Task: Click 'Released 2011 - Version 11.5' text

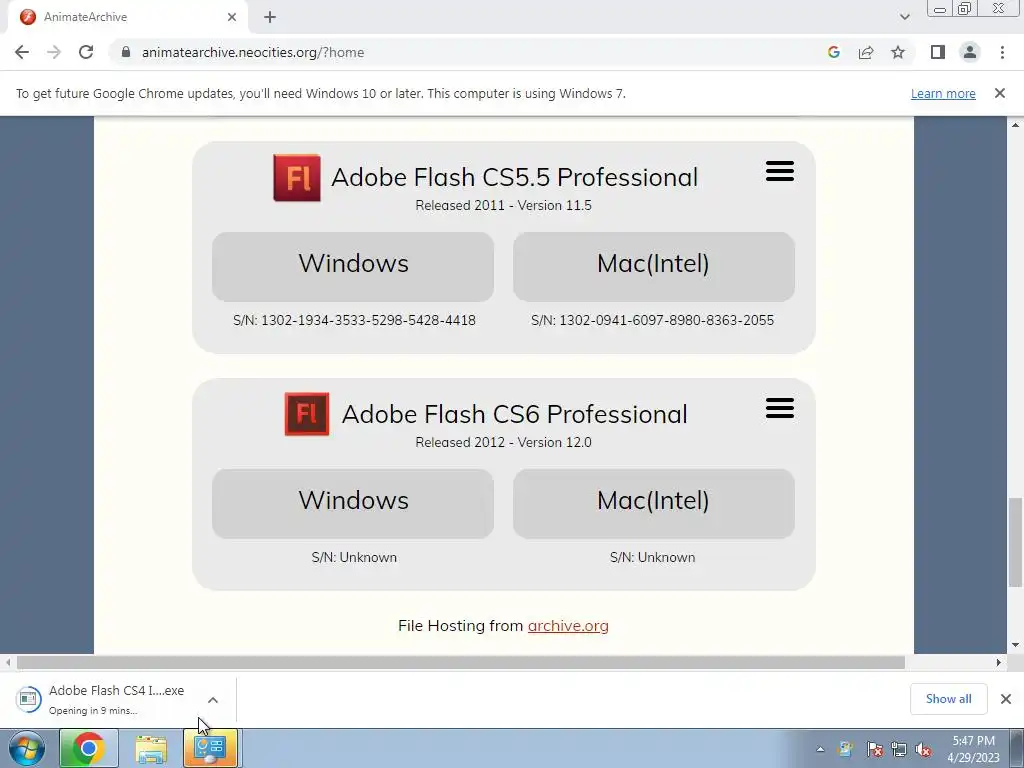Action: pos(504,205)
